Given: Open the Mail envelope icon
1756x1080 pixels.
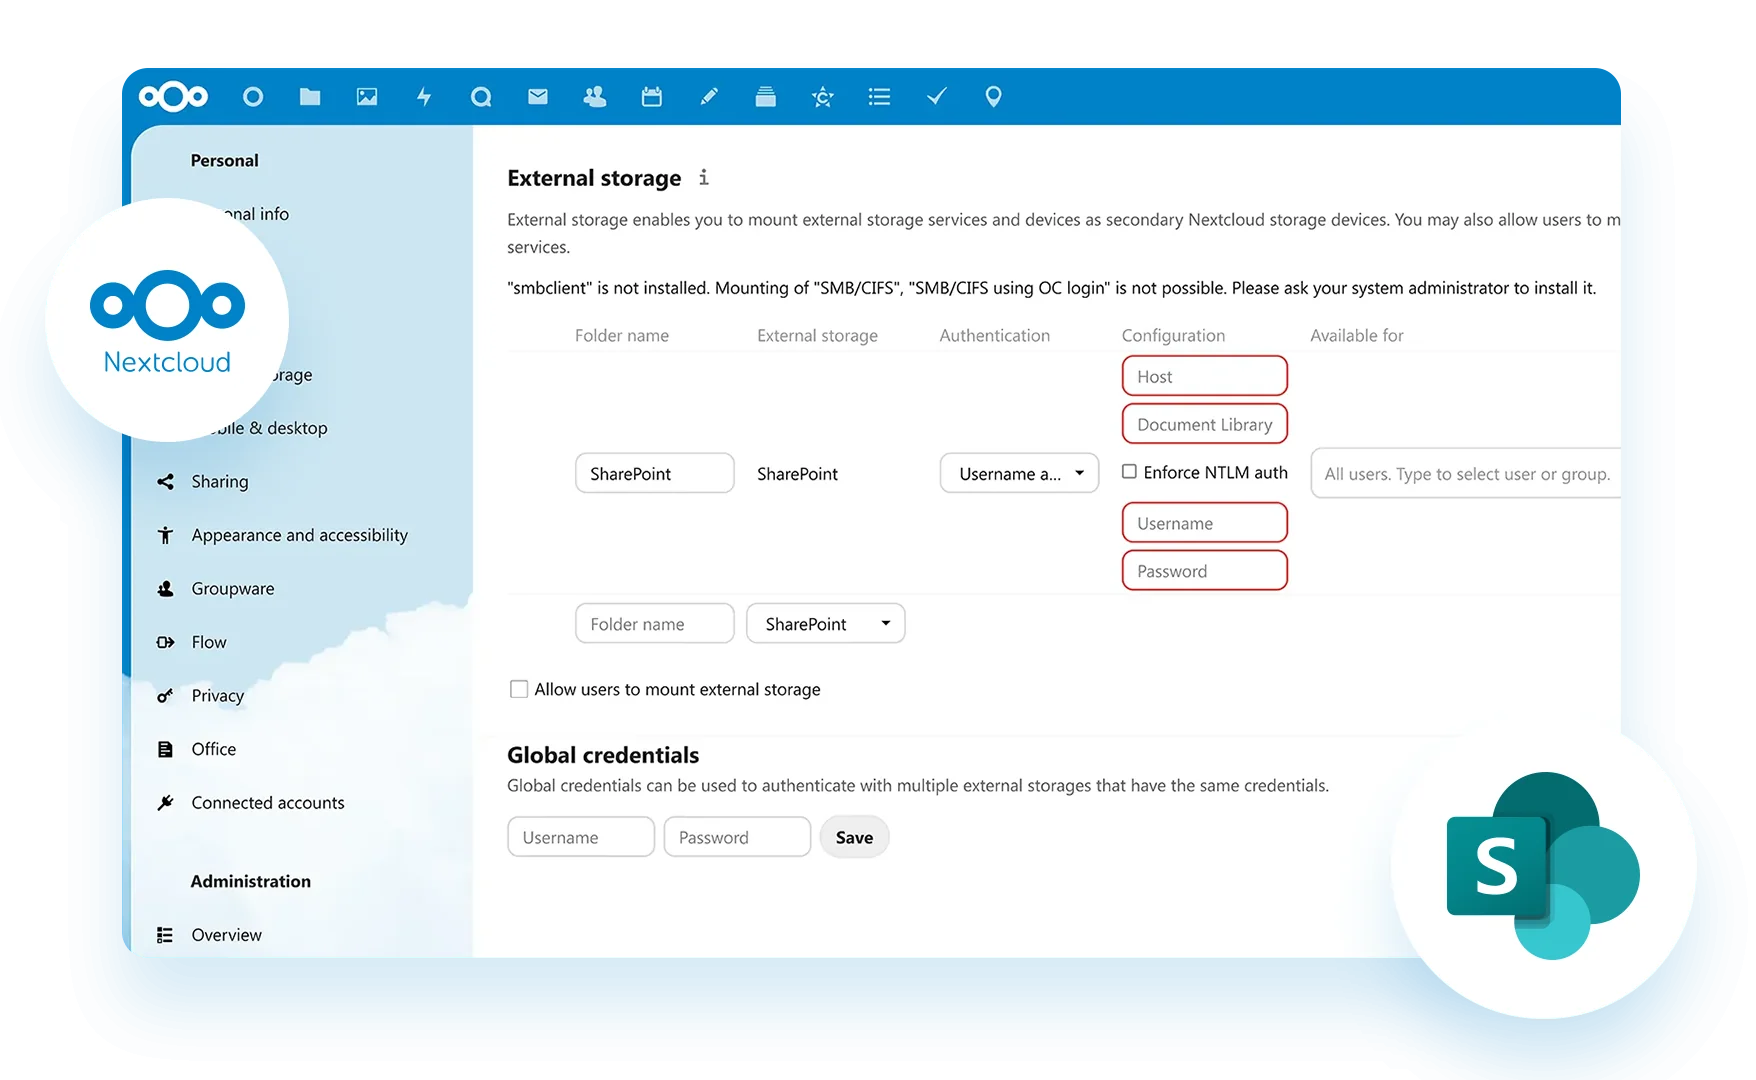Looking at the screenshot, I should (538, 97).
